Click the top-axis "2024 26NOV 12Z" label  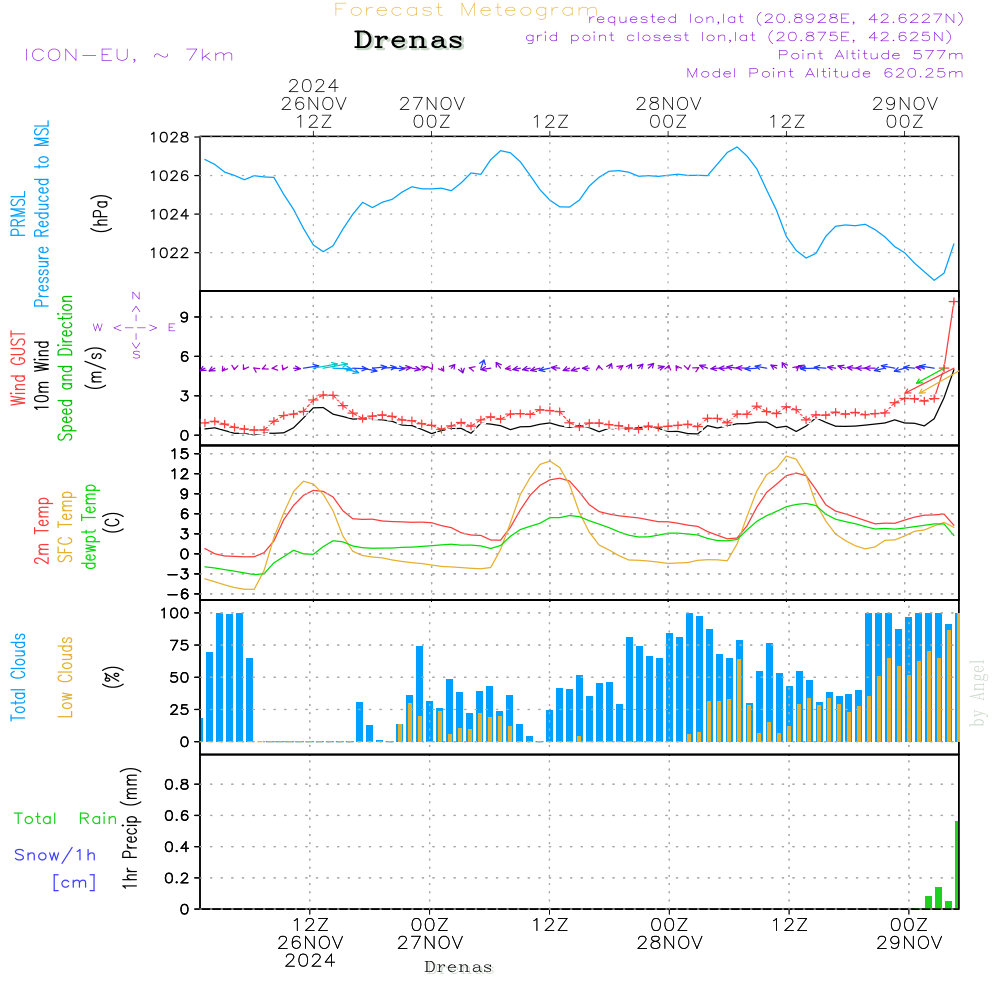313,103
